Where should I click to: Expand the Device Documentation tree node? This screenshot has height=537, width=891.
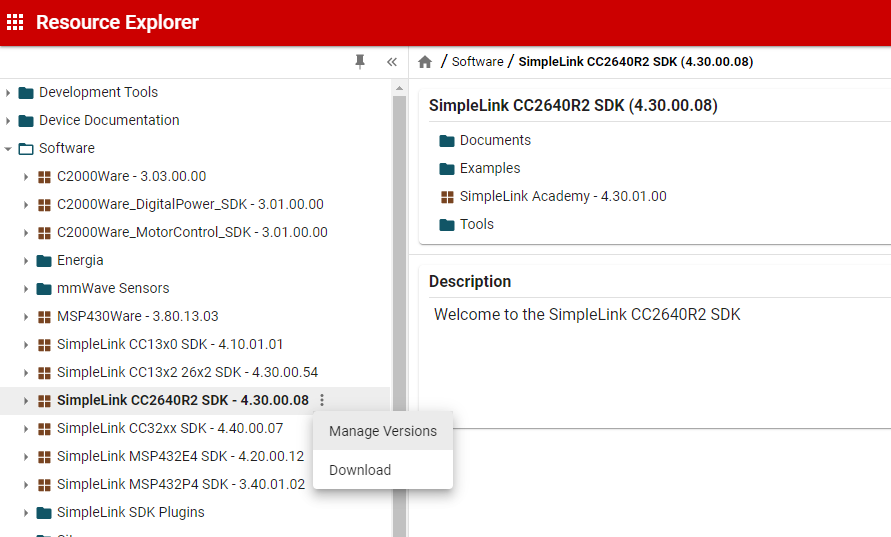tap(7, 120)
